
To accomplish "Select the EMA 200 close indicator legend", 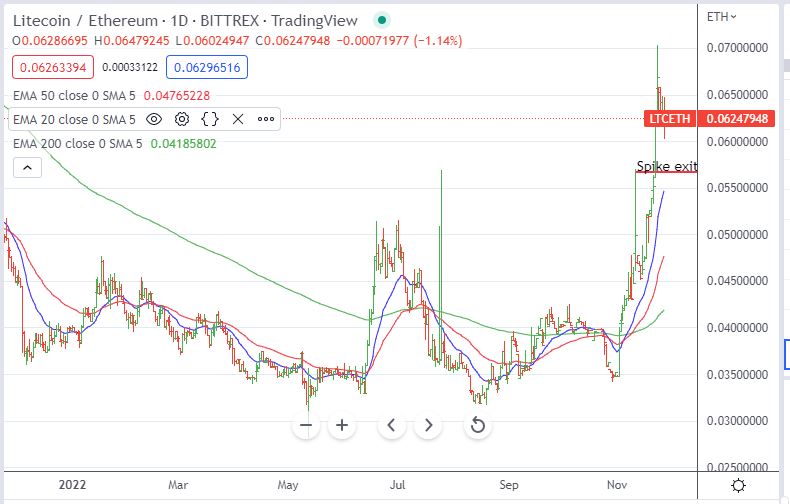I will click(78, 144).
